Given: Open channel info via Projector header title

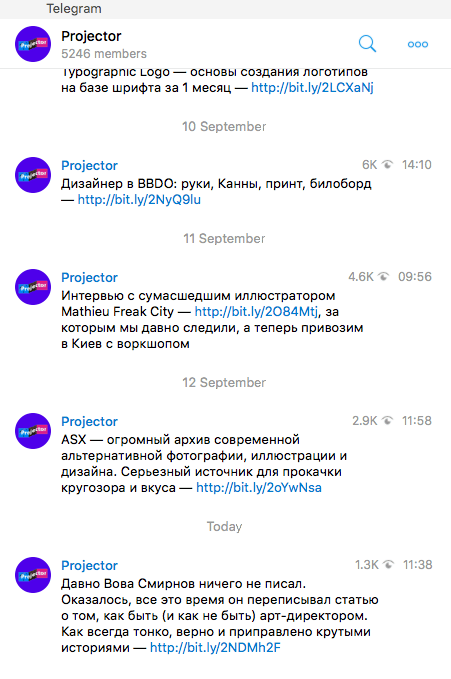Looking at the screenshot, I should tap(91, 36).
